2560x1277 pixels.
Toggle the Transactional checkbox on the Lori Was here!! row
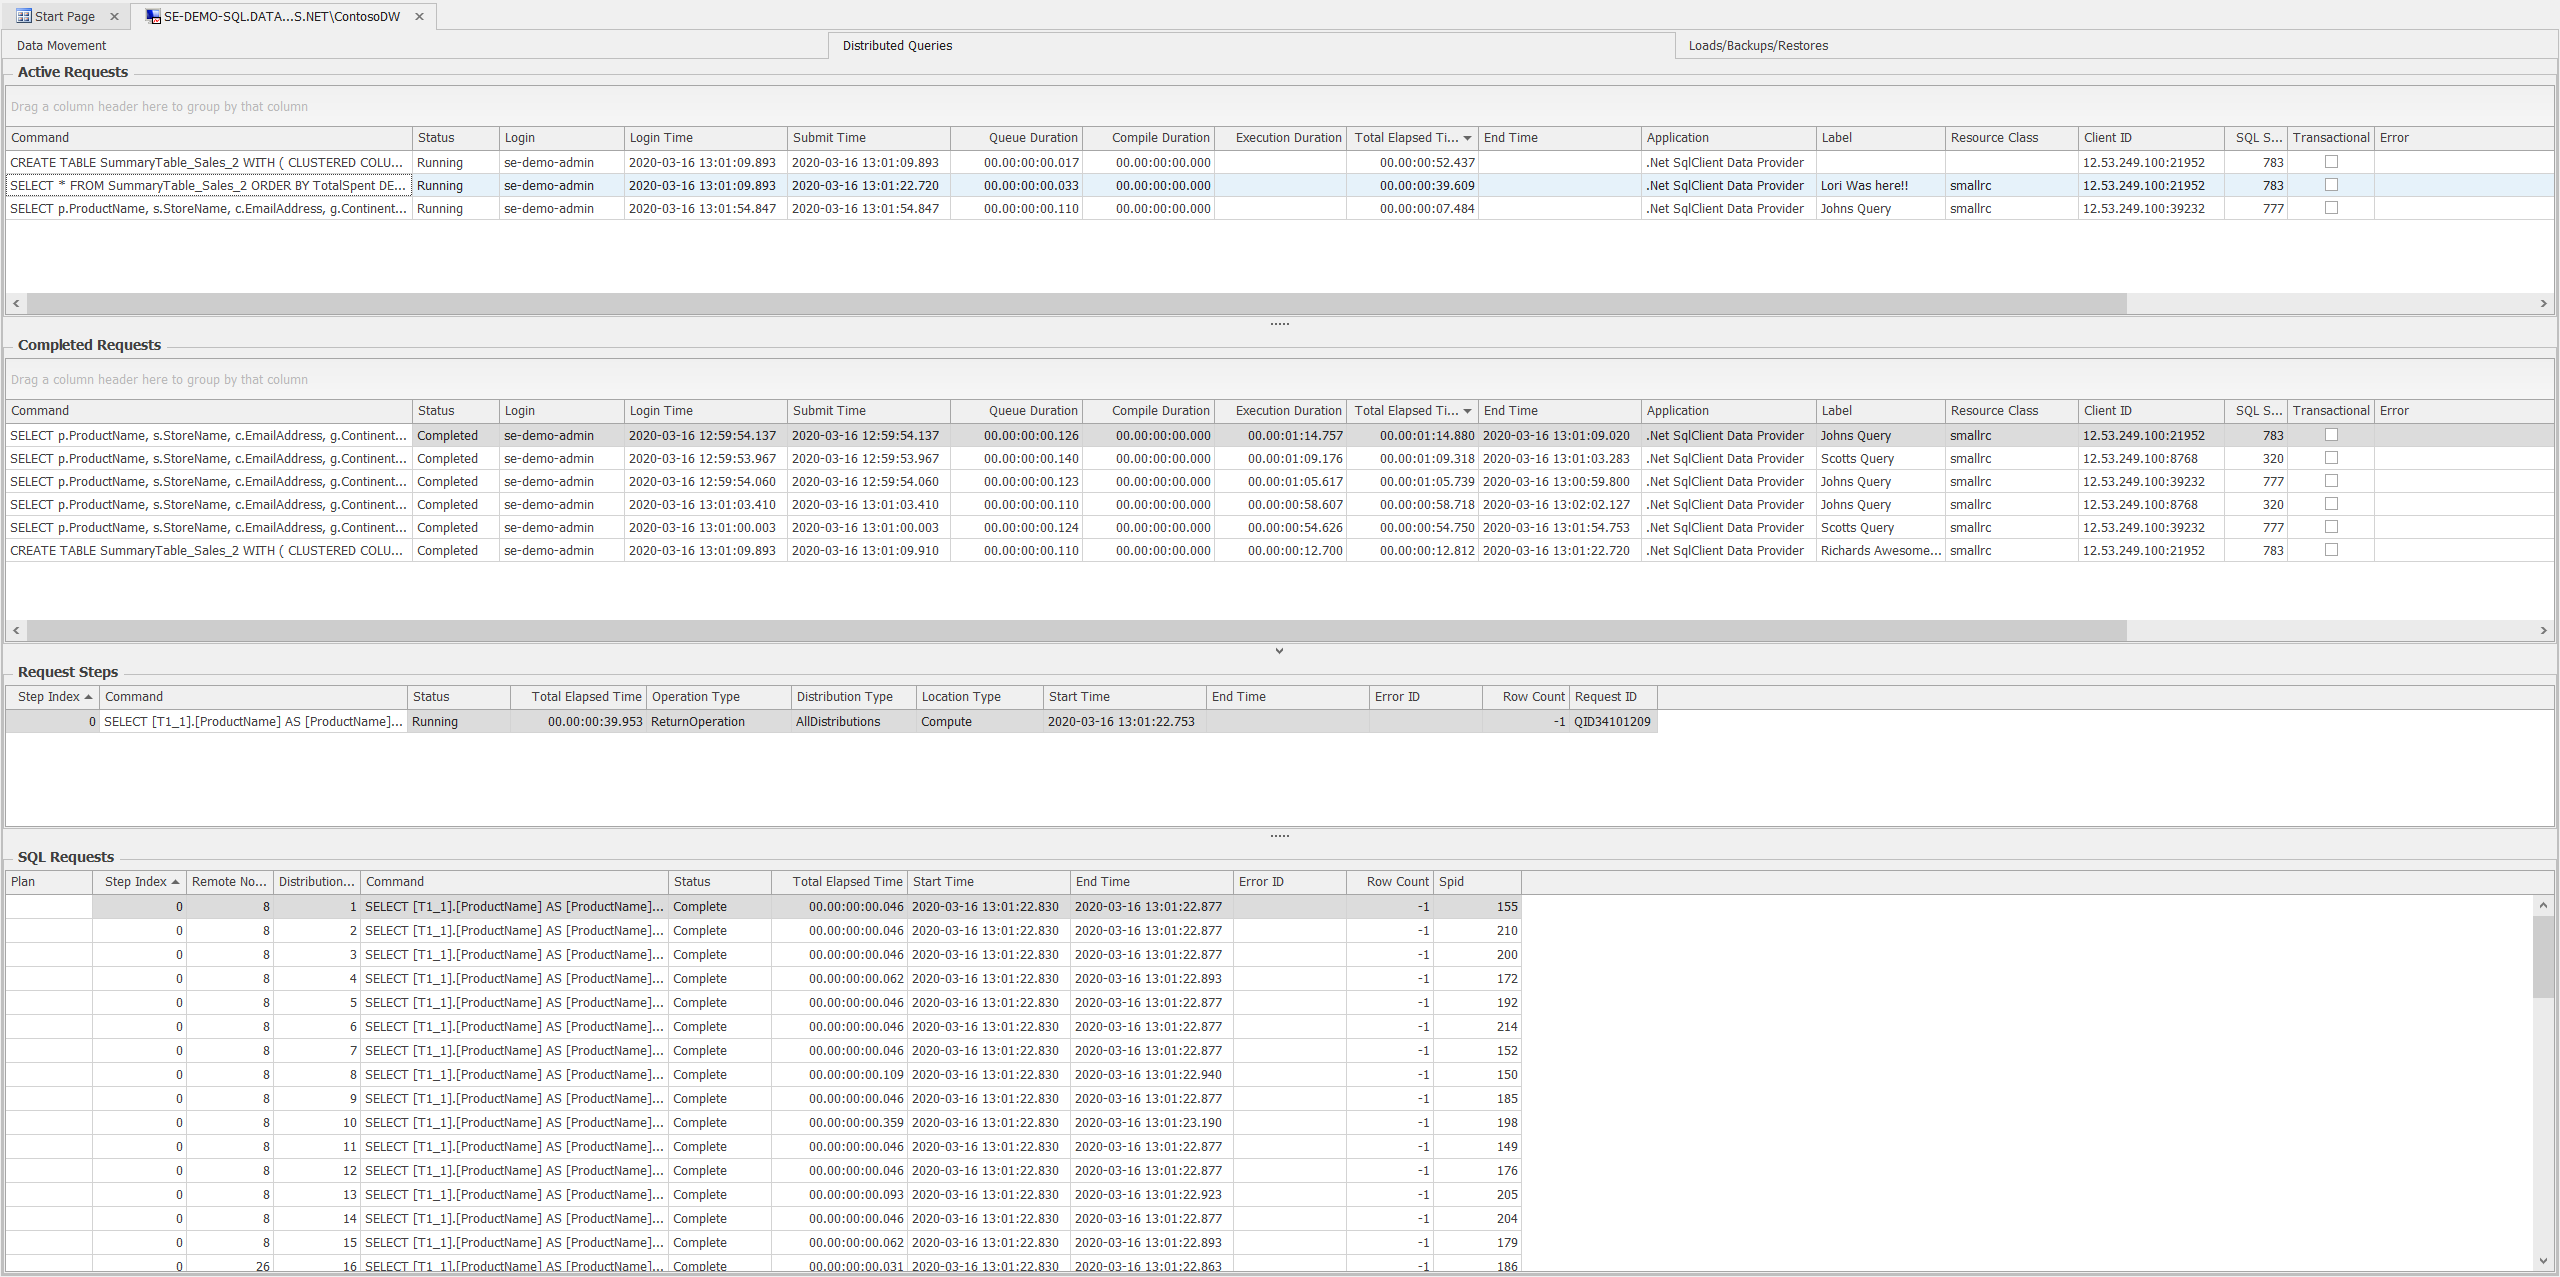click(x=2331, y=185)
